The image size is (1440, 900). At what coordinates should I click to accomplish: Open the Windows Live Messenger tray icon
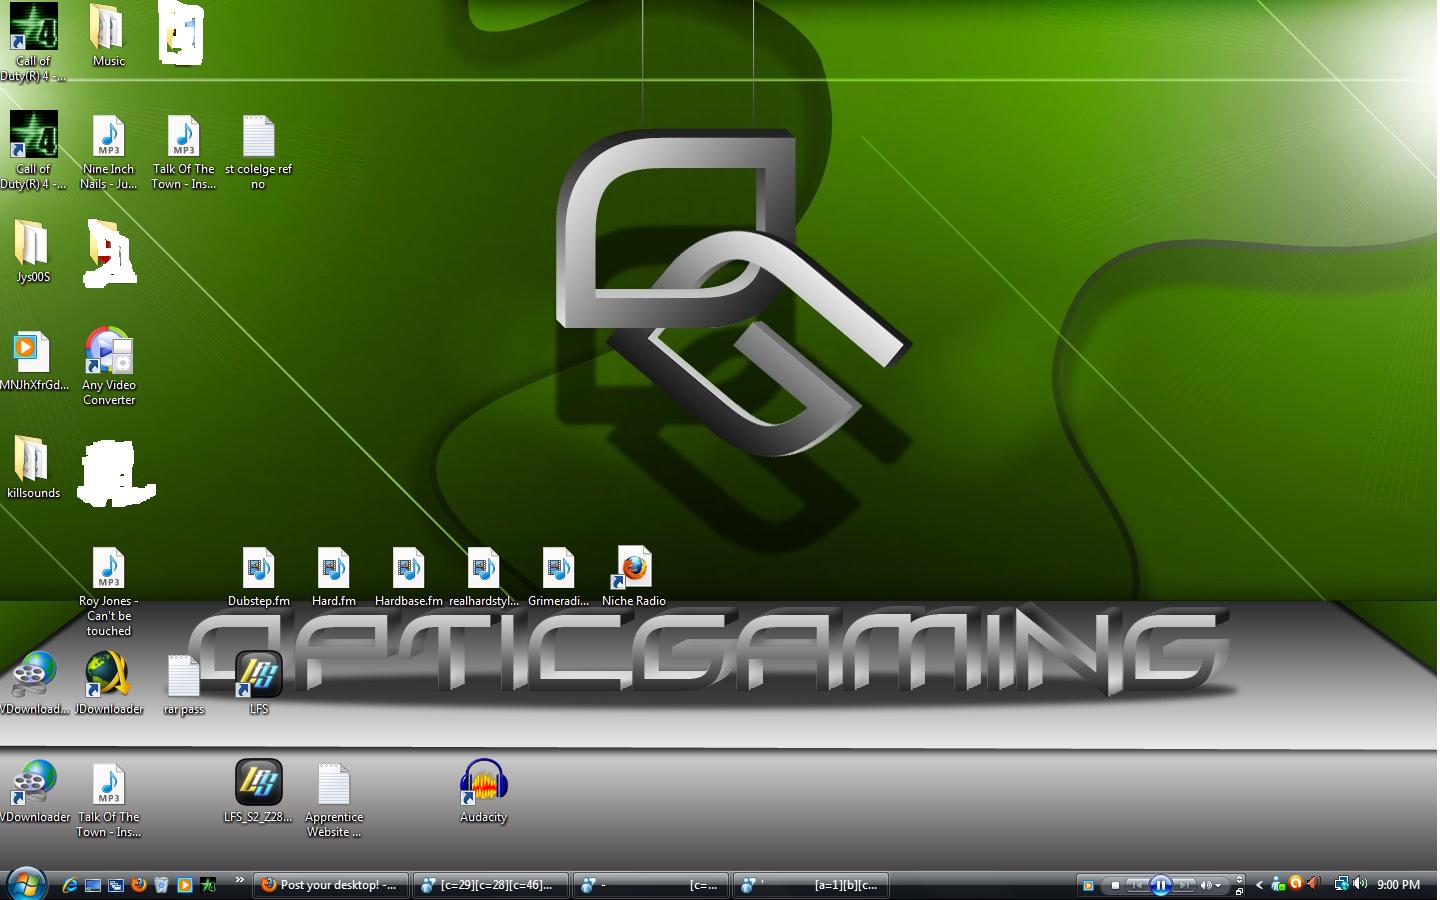click(x=1278, y=885)
